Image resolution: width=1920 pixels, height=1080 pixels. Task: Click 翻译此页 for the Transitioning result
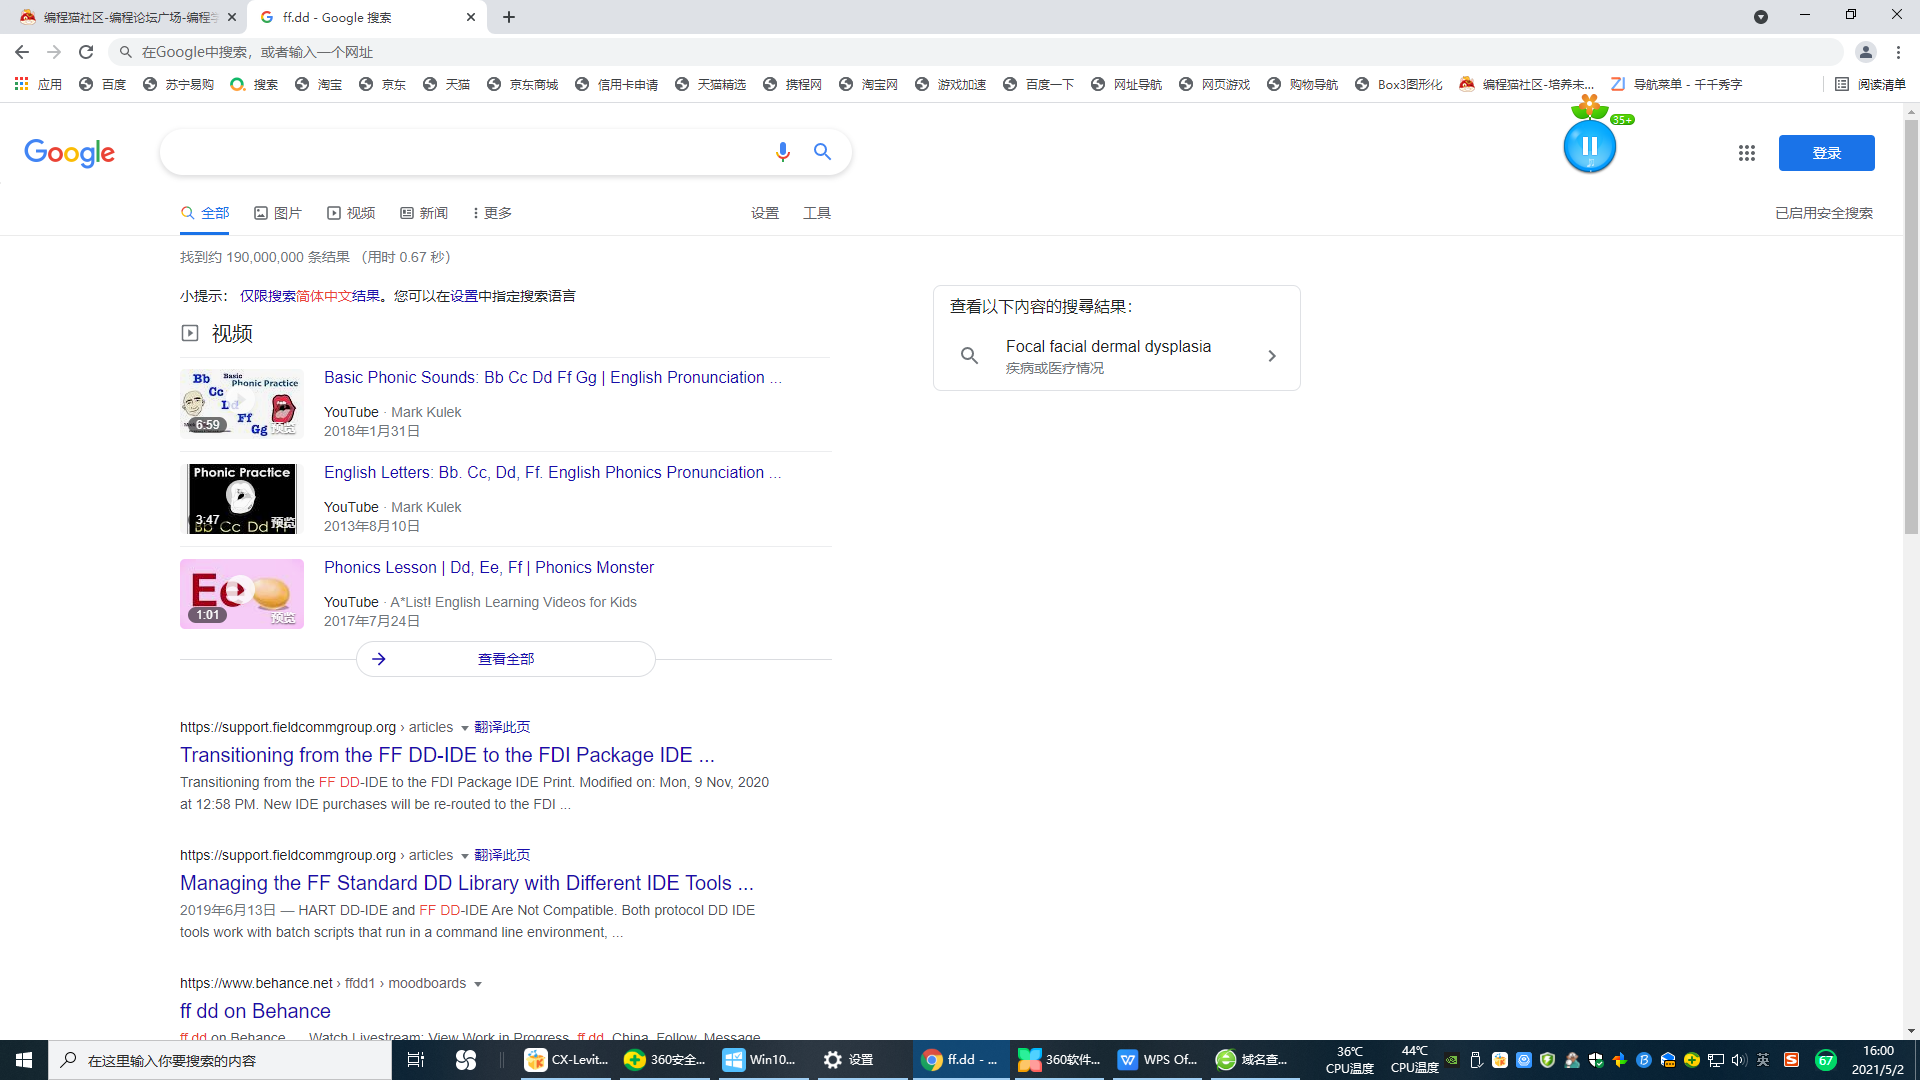(502, 727)
